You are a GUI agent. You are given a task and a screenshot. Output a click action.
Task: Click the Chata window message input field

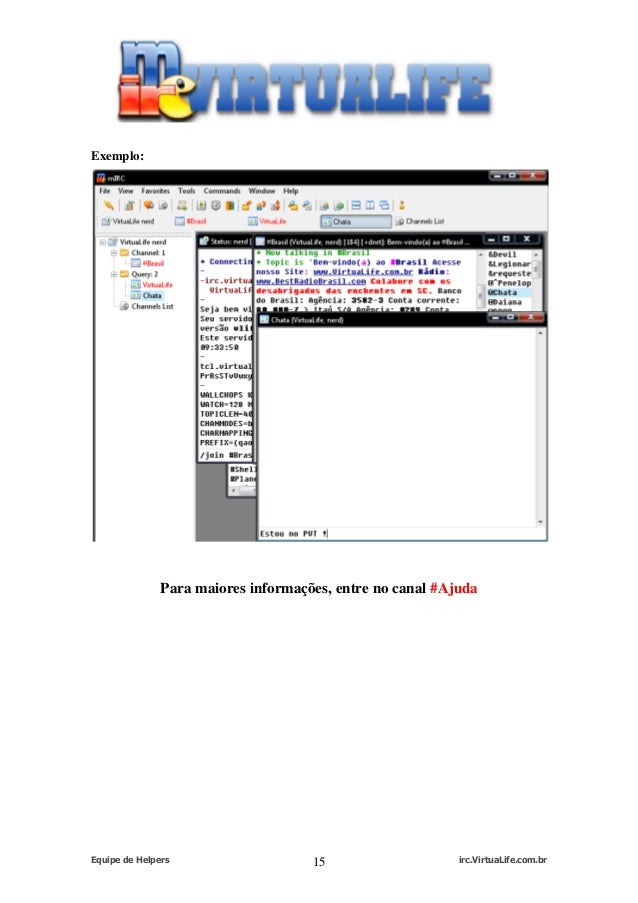click(x=401, y=534)
